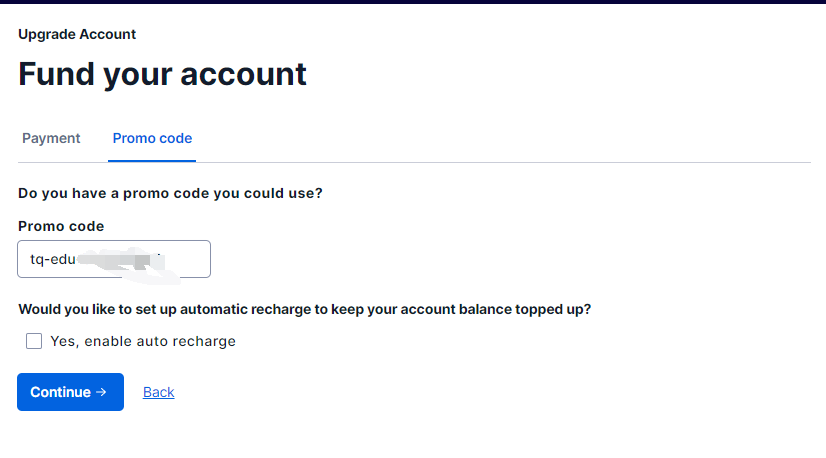This screenshot has height=458, width=826.
Task: Click the right edge of promo input box
Action: [x=209, y=258]
